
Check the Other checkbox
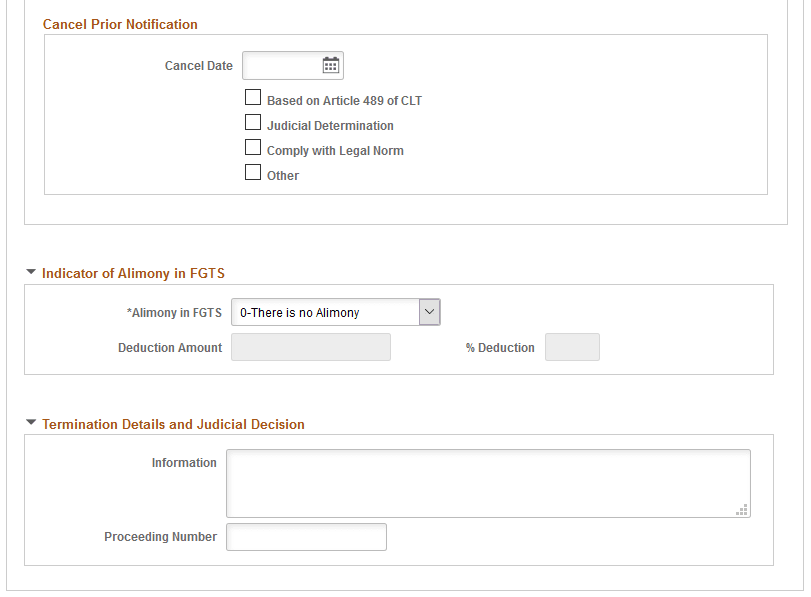[x=253, y=172]
